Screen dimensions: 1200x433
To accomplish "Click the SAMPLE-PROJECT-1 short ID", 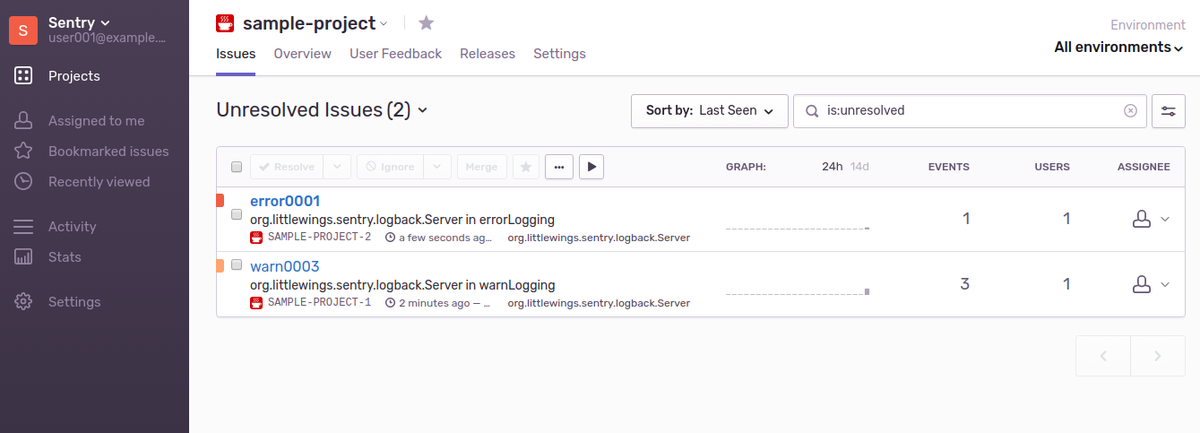I will 319,302.
